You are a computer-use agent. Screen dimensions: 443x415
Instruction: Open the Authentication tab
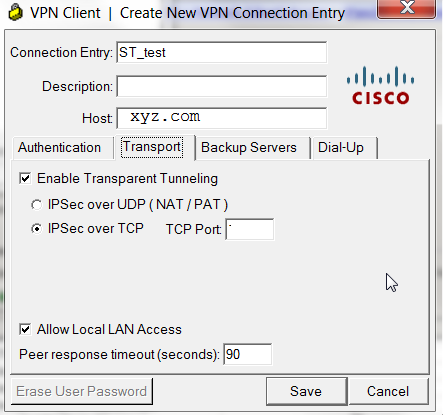click(59, 148)
